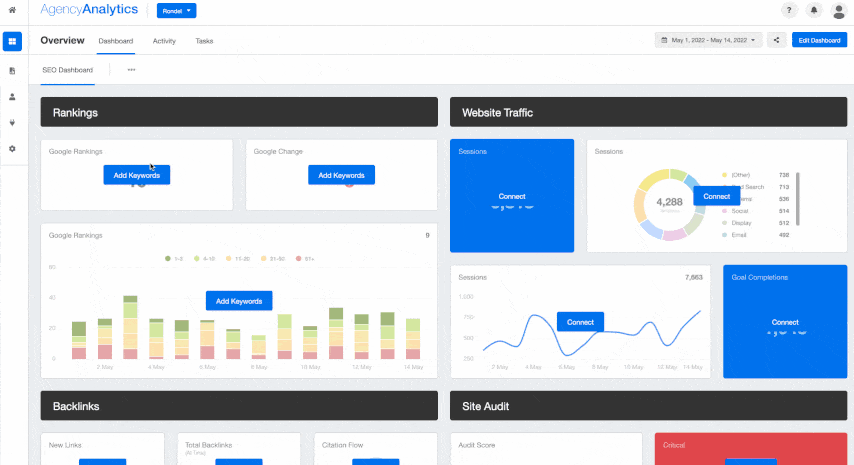Click Connect on the Sessions line chart
This screenshot has height=465, width=854.
580,322
